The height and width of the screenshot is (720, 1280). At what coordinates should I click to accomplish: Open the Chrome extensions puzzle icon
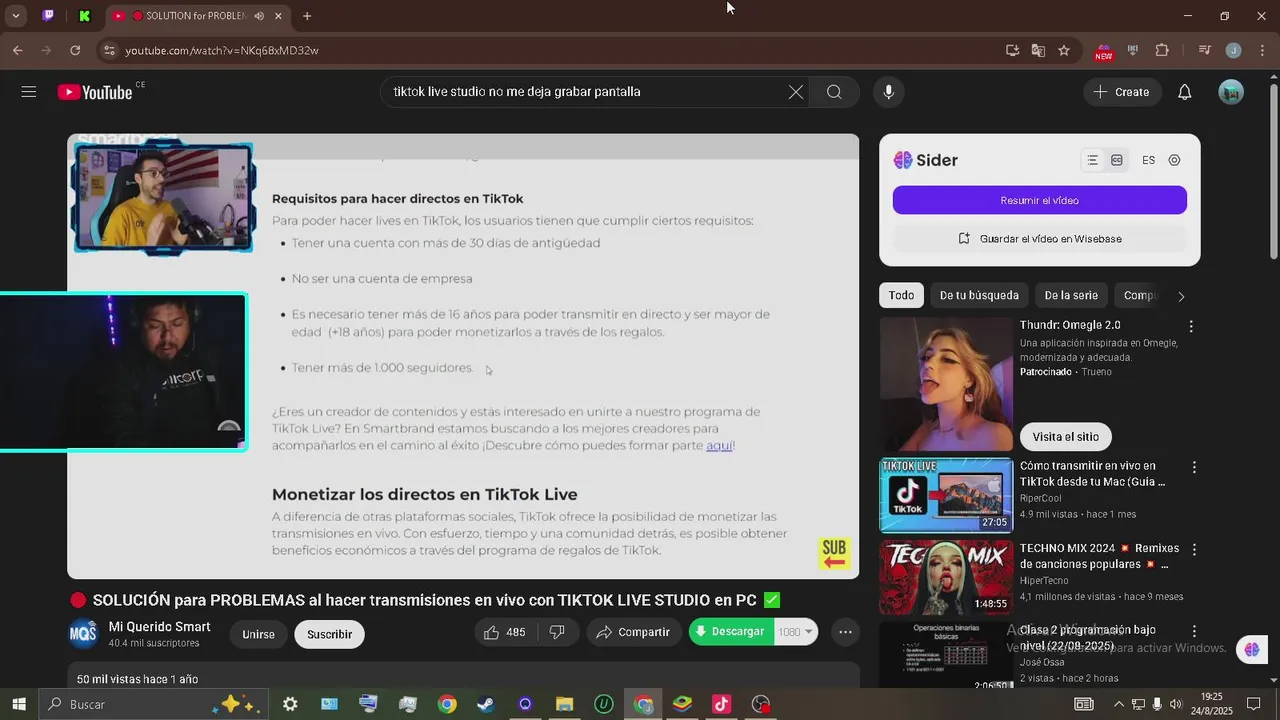(x=1162, y=50)
